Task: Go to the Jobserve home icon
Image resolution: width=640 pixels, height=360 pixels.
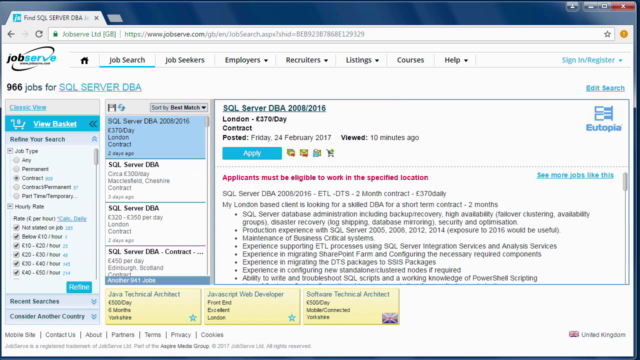Action: [84, 60]
